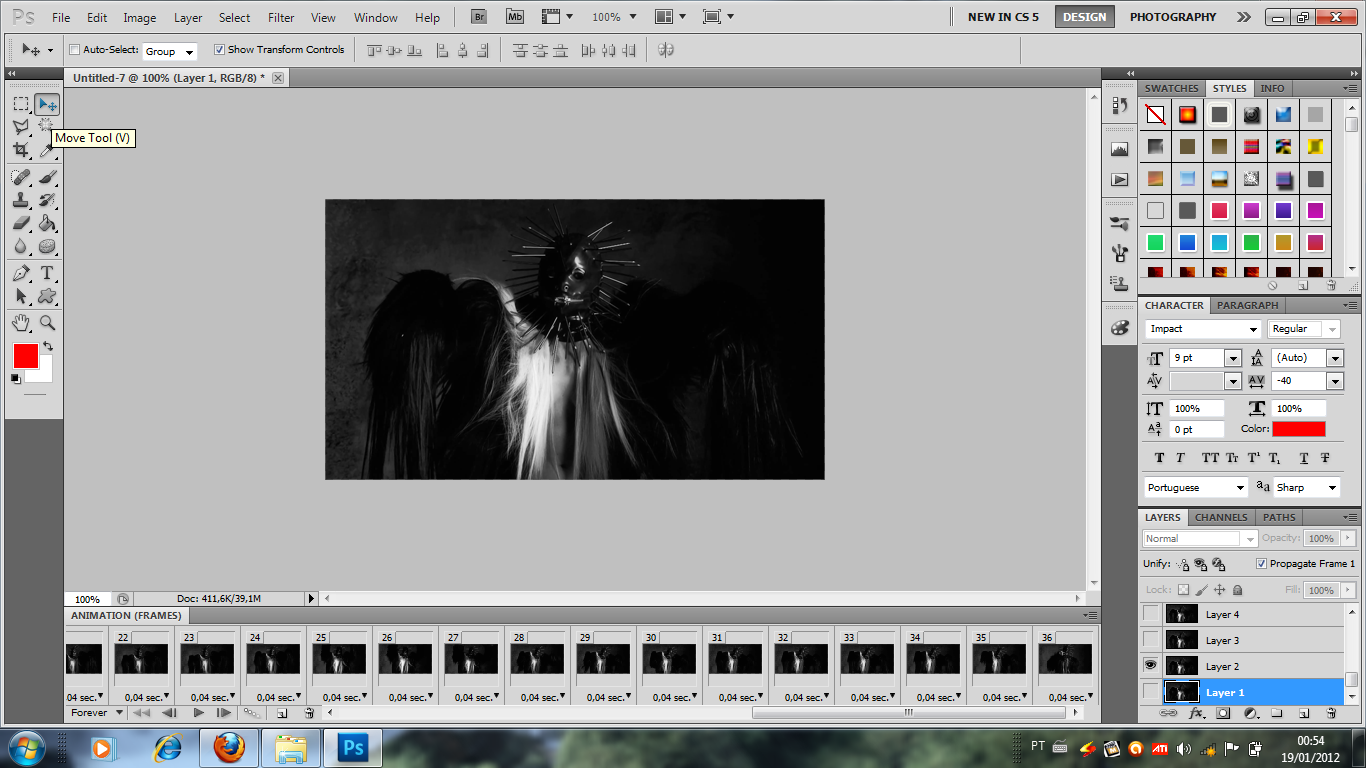Open the tracking -40 dropdown
Viewport: 1366px width, 768px height.
[1335, 381]
